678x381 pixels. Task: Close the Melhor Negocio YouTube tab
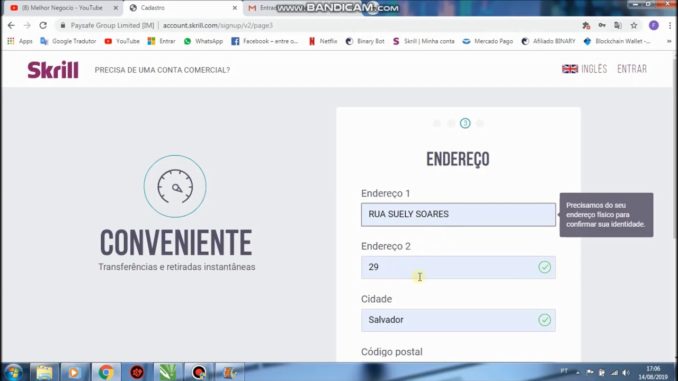point(115,8)
